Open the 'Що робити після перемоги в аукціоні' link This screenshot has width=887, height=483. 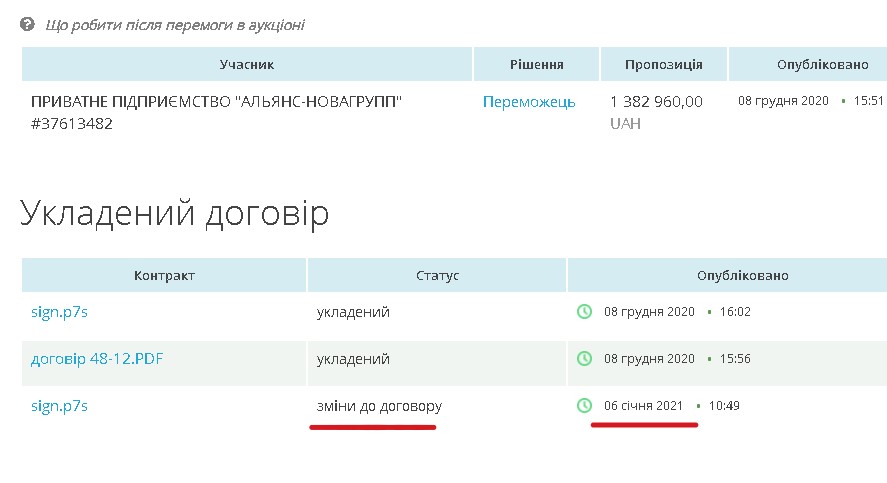pyautogui.click(x=175, y=25)
